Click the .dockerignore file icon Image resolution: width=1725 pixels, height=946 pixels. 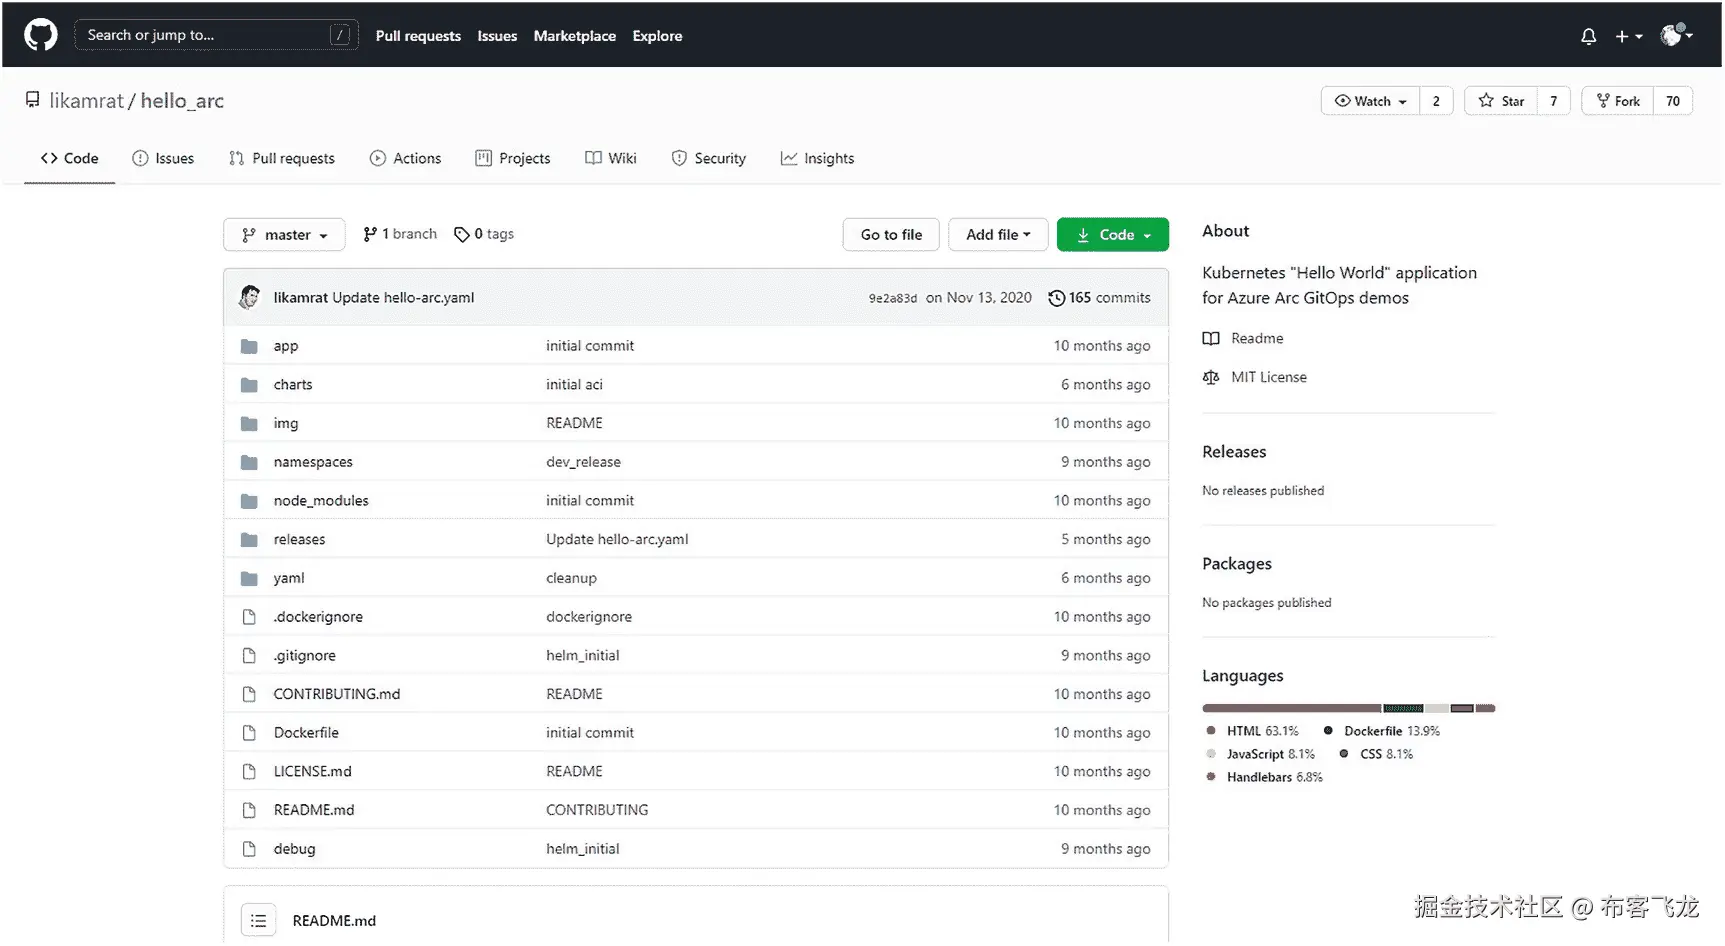pyautogui.click(x=249, y=617)
